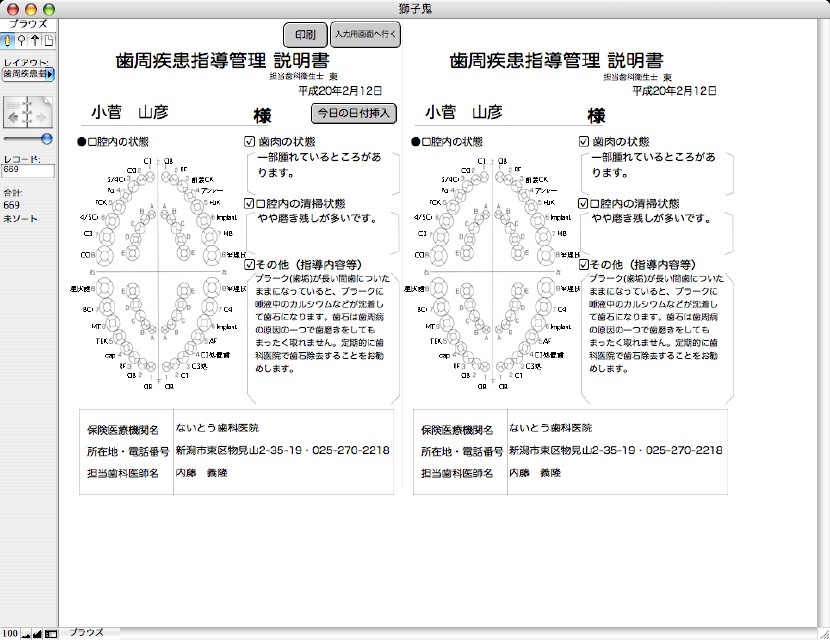
Task: Click the clinic name ないとう歯科医院 in the right form
Action: click(551, 428)
